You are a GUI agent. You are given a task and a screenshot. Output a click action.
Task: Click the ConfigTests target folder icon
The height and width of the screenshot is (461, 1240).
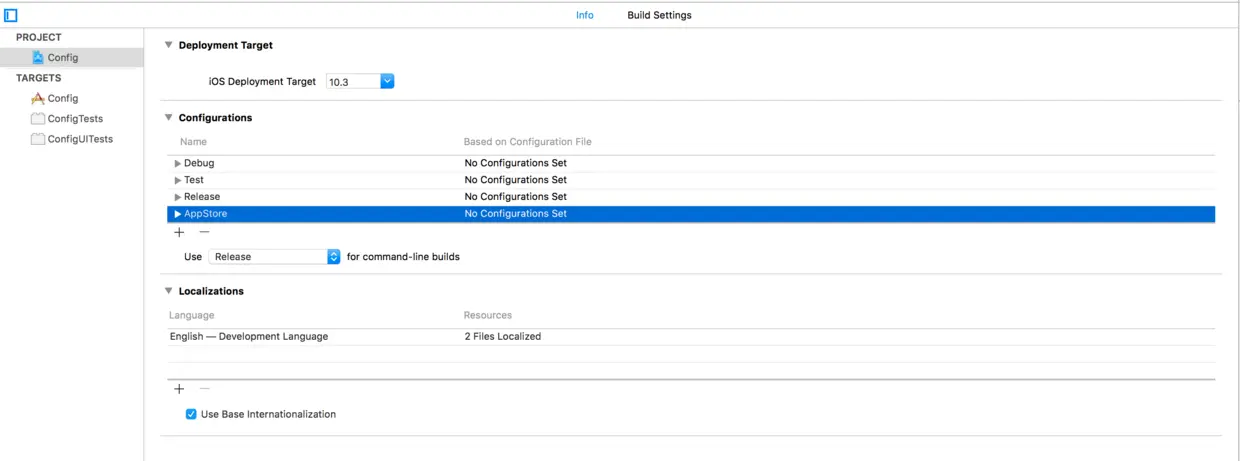tap(38, 119)
